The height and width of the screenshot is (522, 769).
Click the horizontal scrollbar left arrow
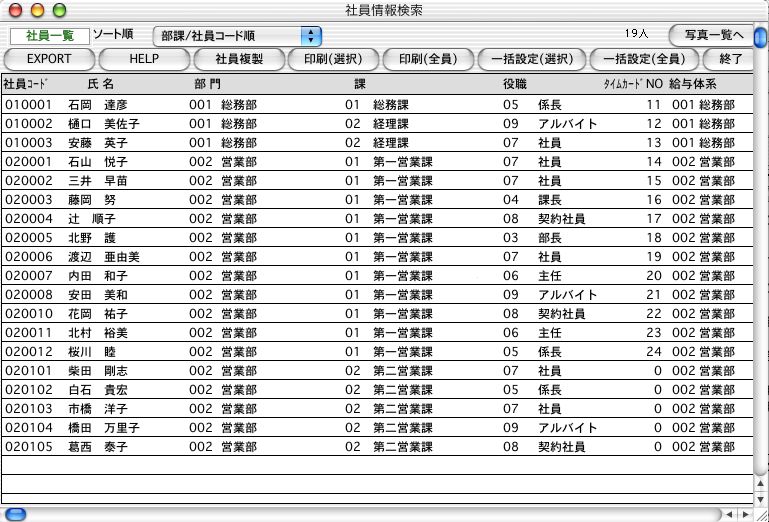point(729,514)
